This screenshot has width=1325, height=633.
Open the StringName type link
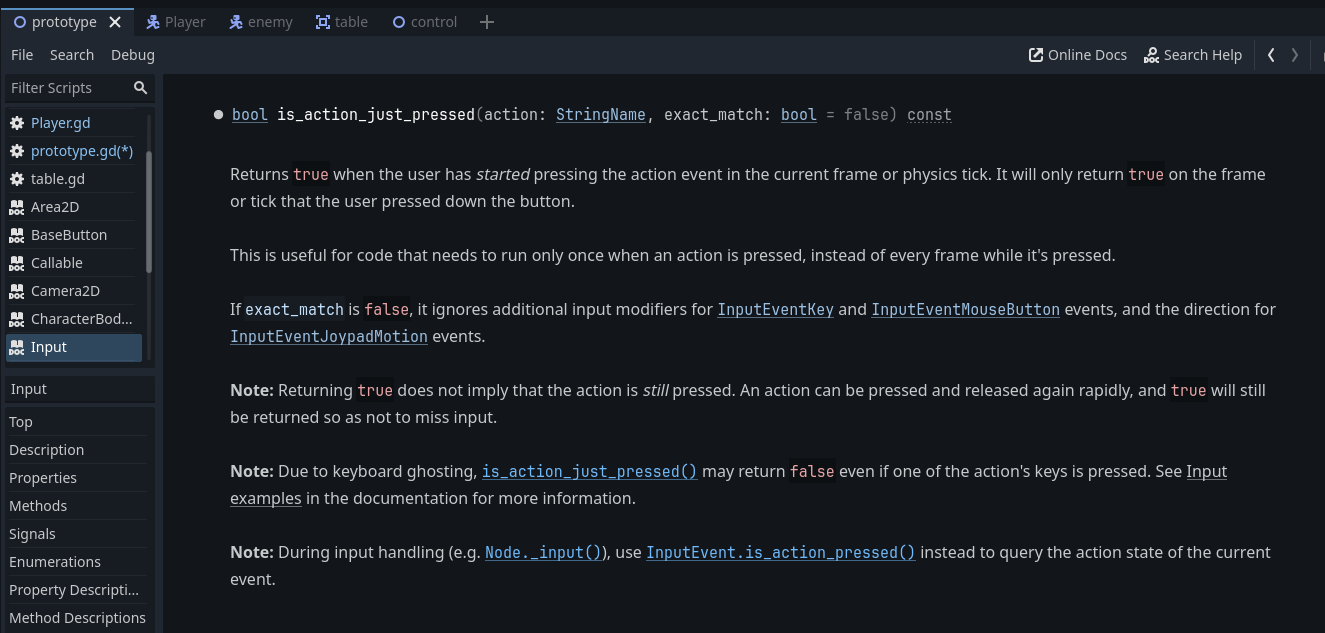coord(601,115)
